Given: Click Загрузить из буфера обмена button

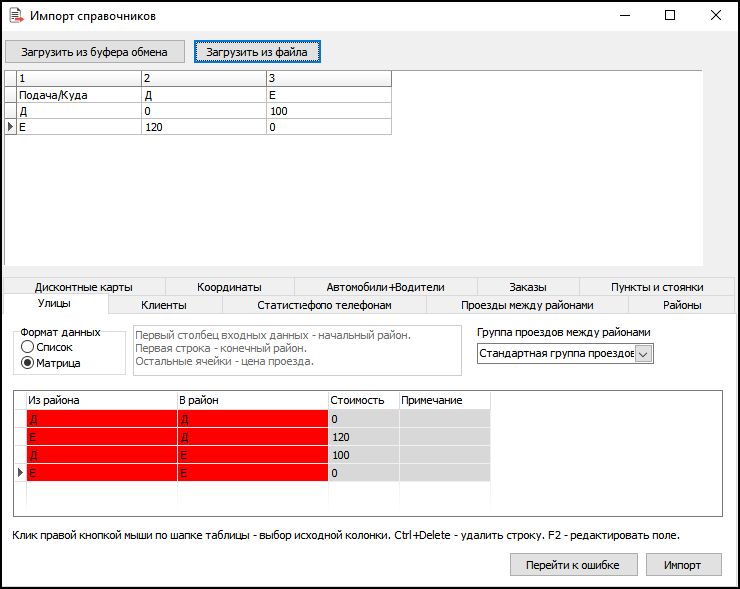Looking at the screenshot, I should pos(94,51).
